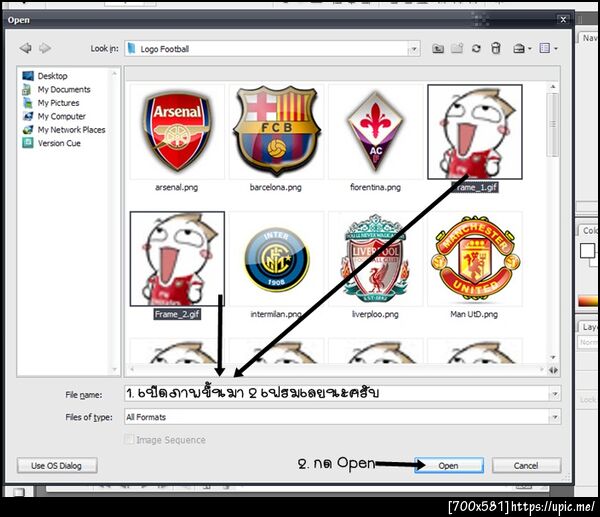Expand the Files of type dropdown
Image resolution: width=600 pixels, height=517 pixels.
click(554, 417)
